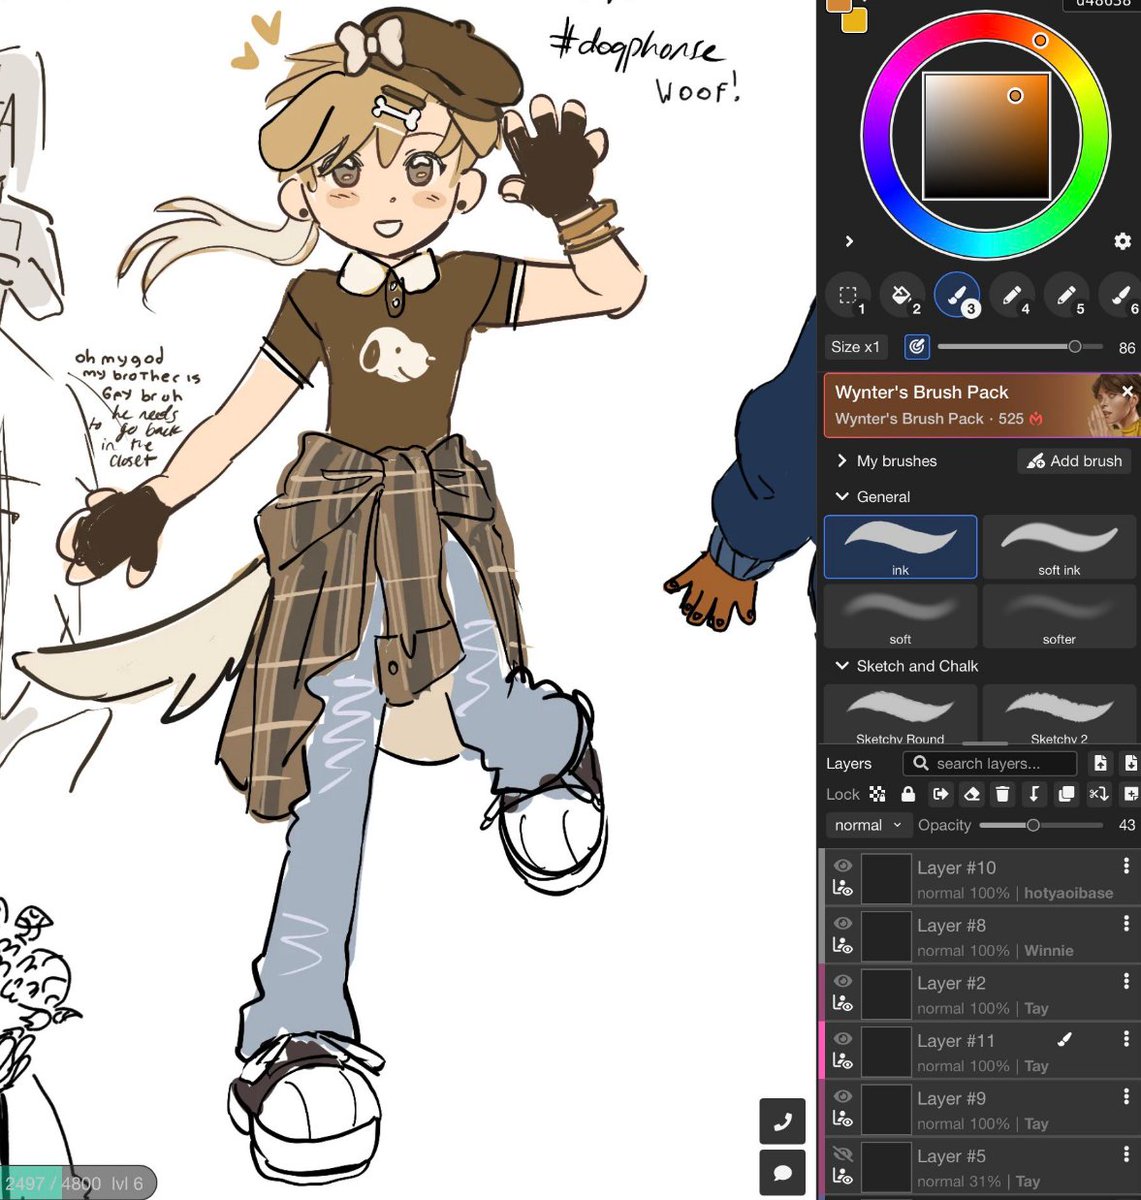Select Layer #8 owned by Winnie

point(980,936)
